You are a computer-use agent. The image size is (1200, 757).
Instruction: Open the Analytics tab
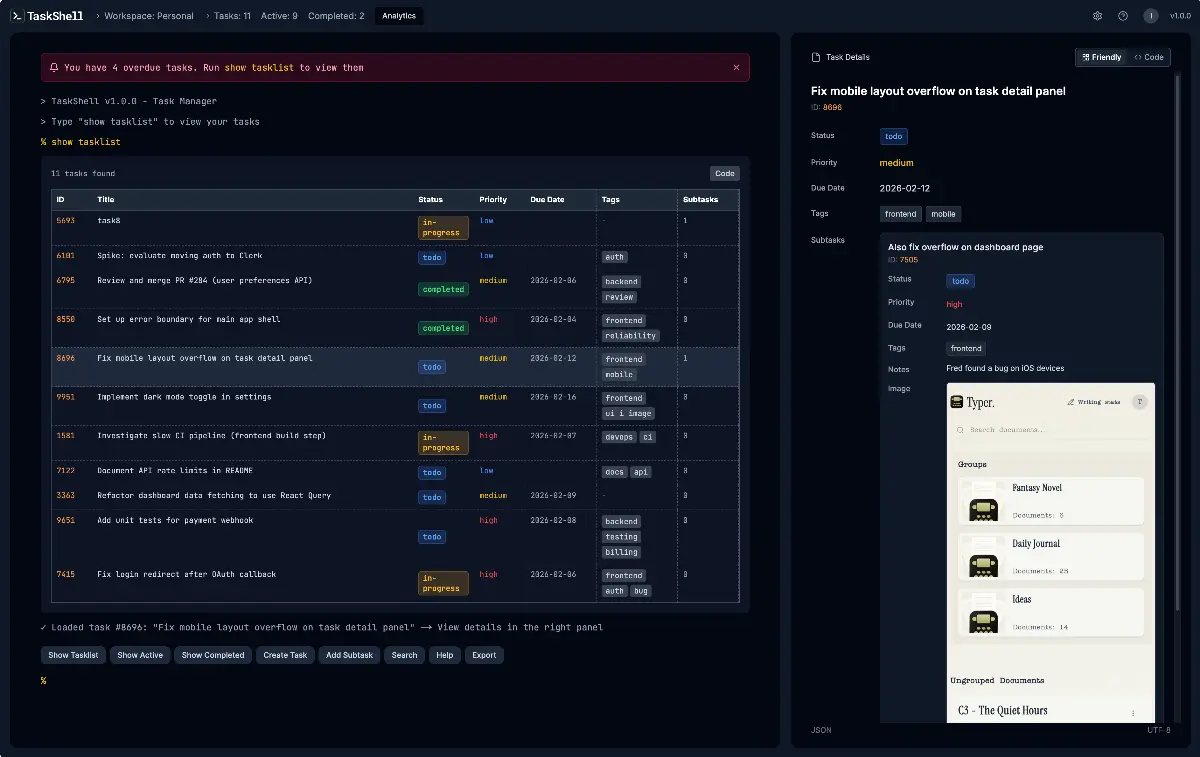[399, 16]
